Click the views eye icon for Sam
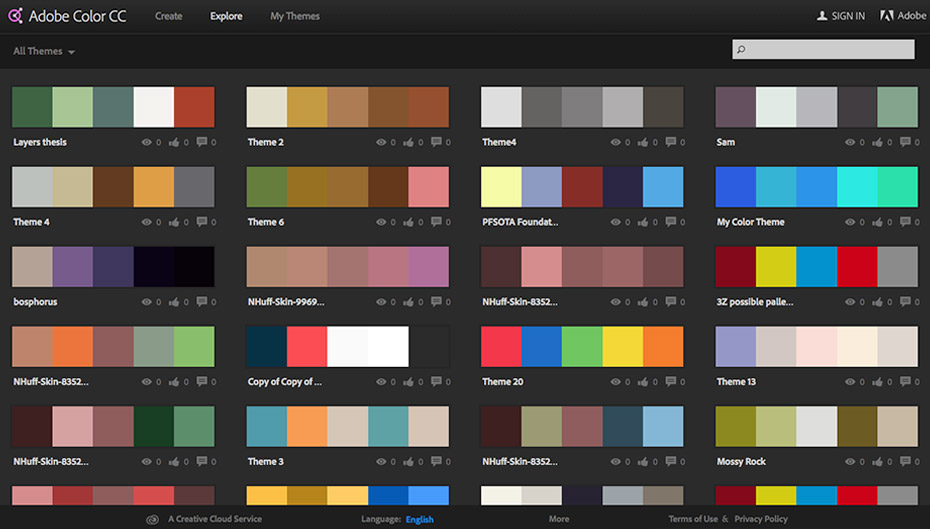The height and width of the screenshot is (529, 930). point(850,142)
